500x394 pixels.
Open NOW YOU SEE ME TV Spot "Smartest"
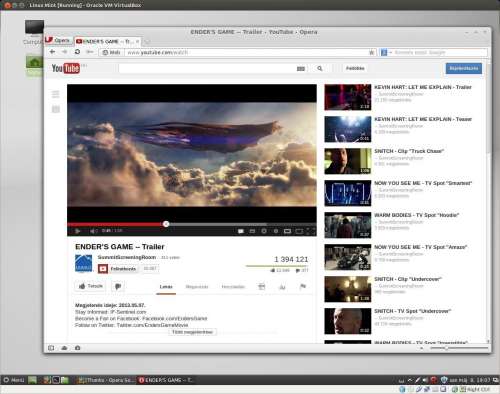(423, 183)
